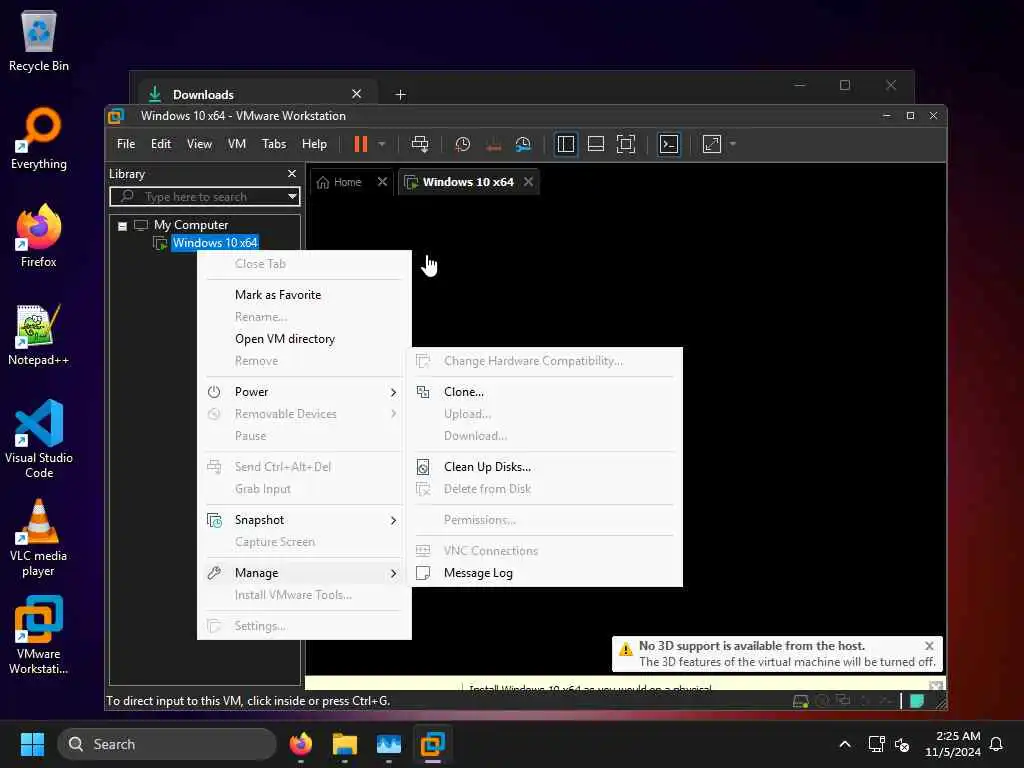Toggle the console view toolbar button

(669, 144)
